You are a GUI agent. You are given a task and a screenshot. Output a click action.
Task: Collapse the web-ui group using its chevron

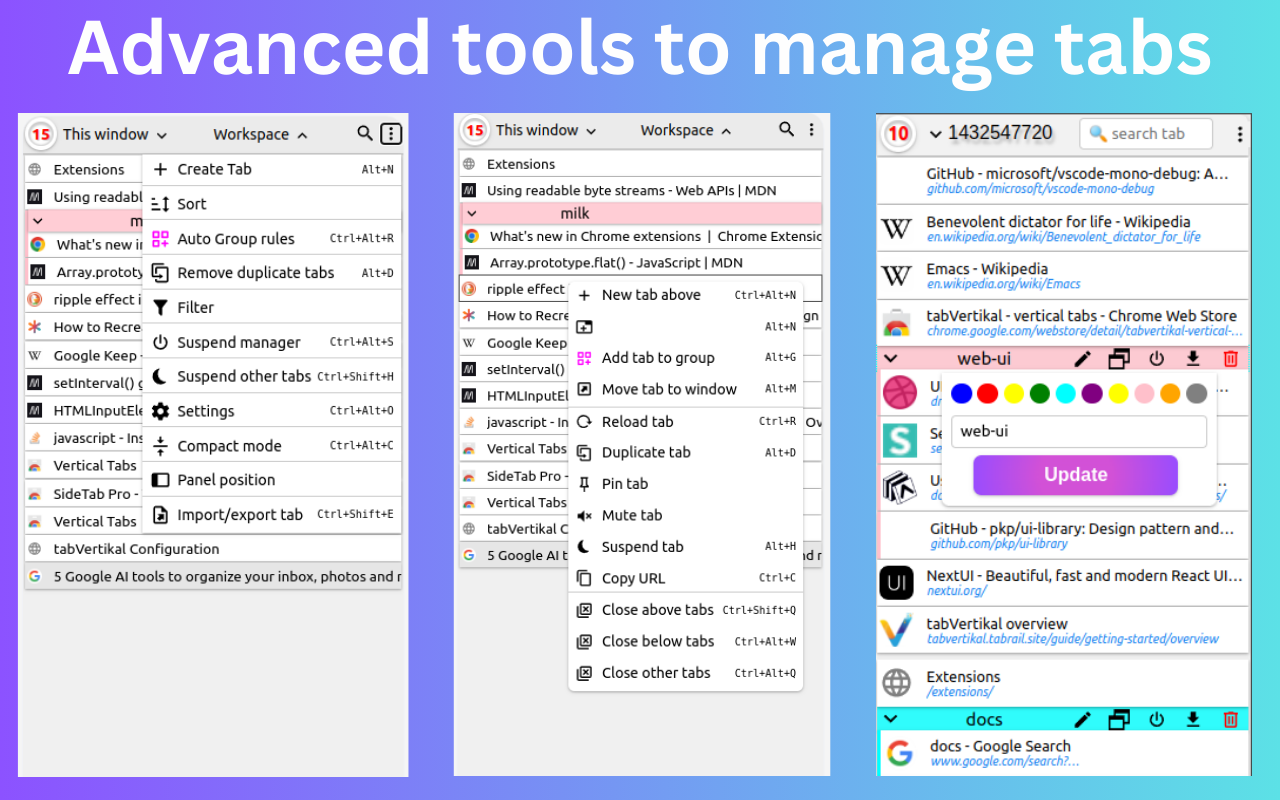(891, 358)
